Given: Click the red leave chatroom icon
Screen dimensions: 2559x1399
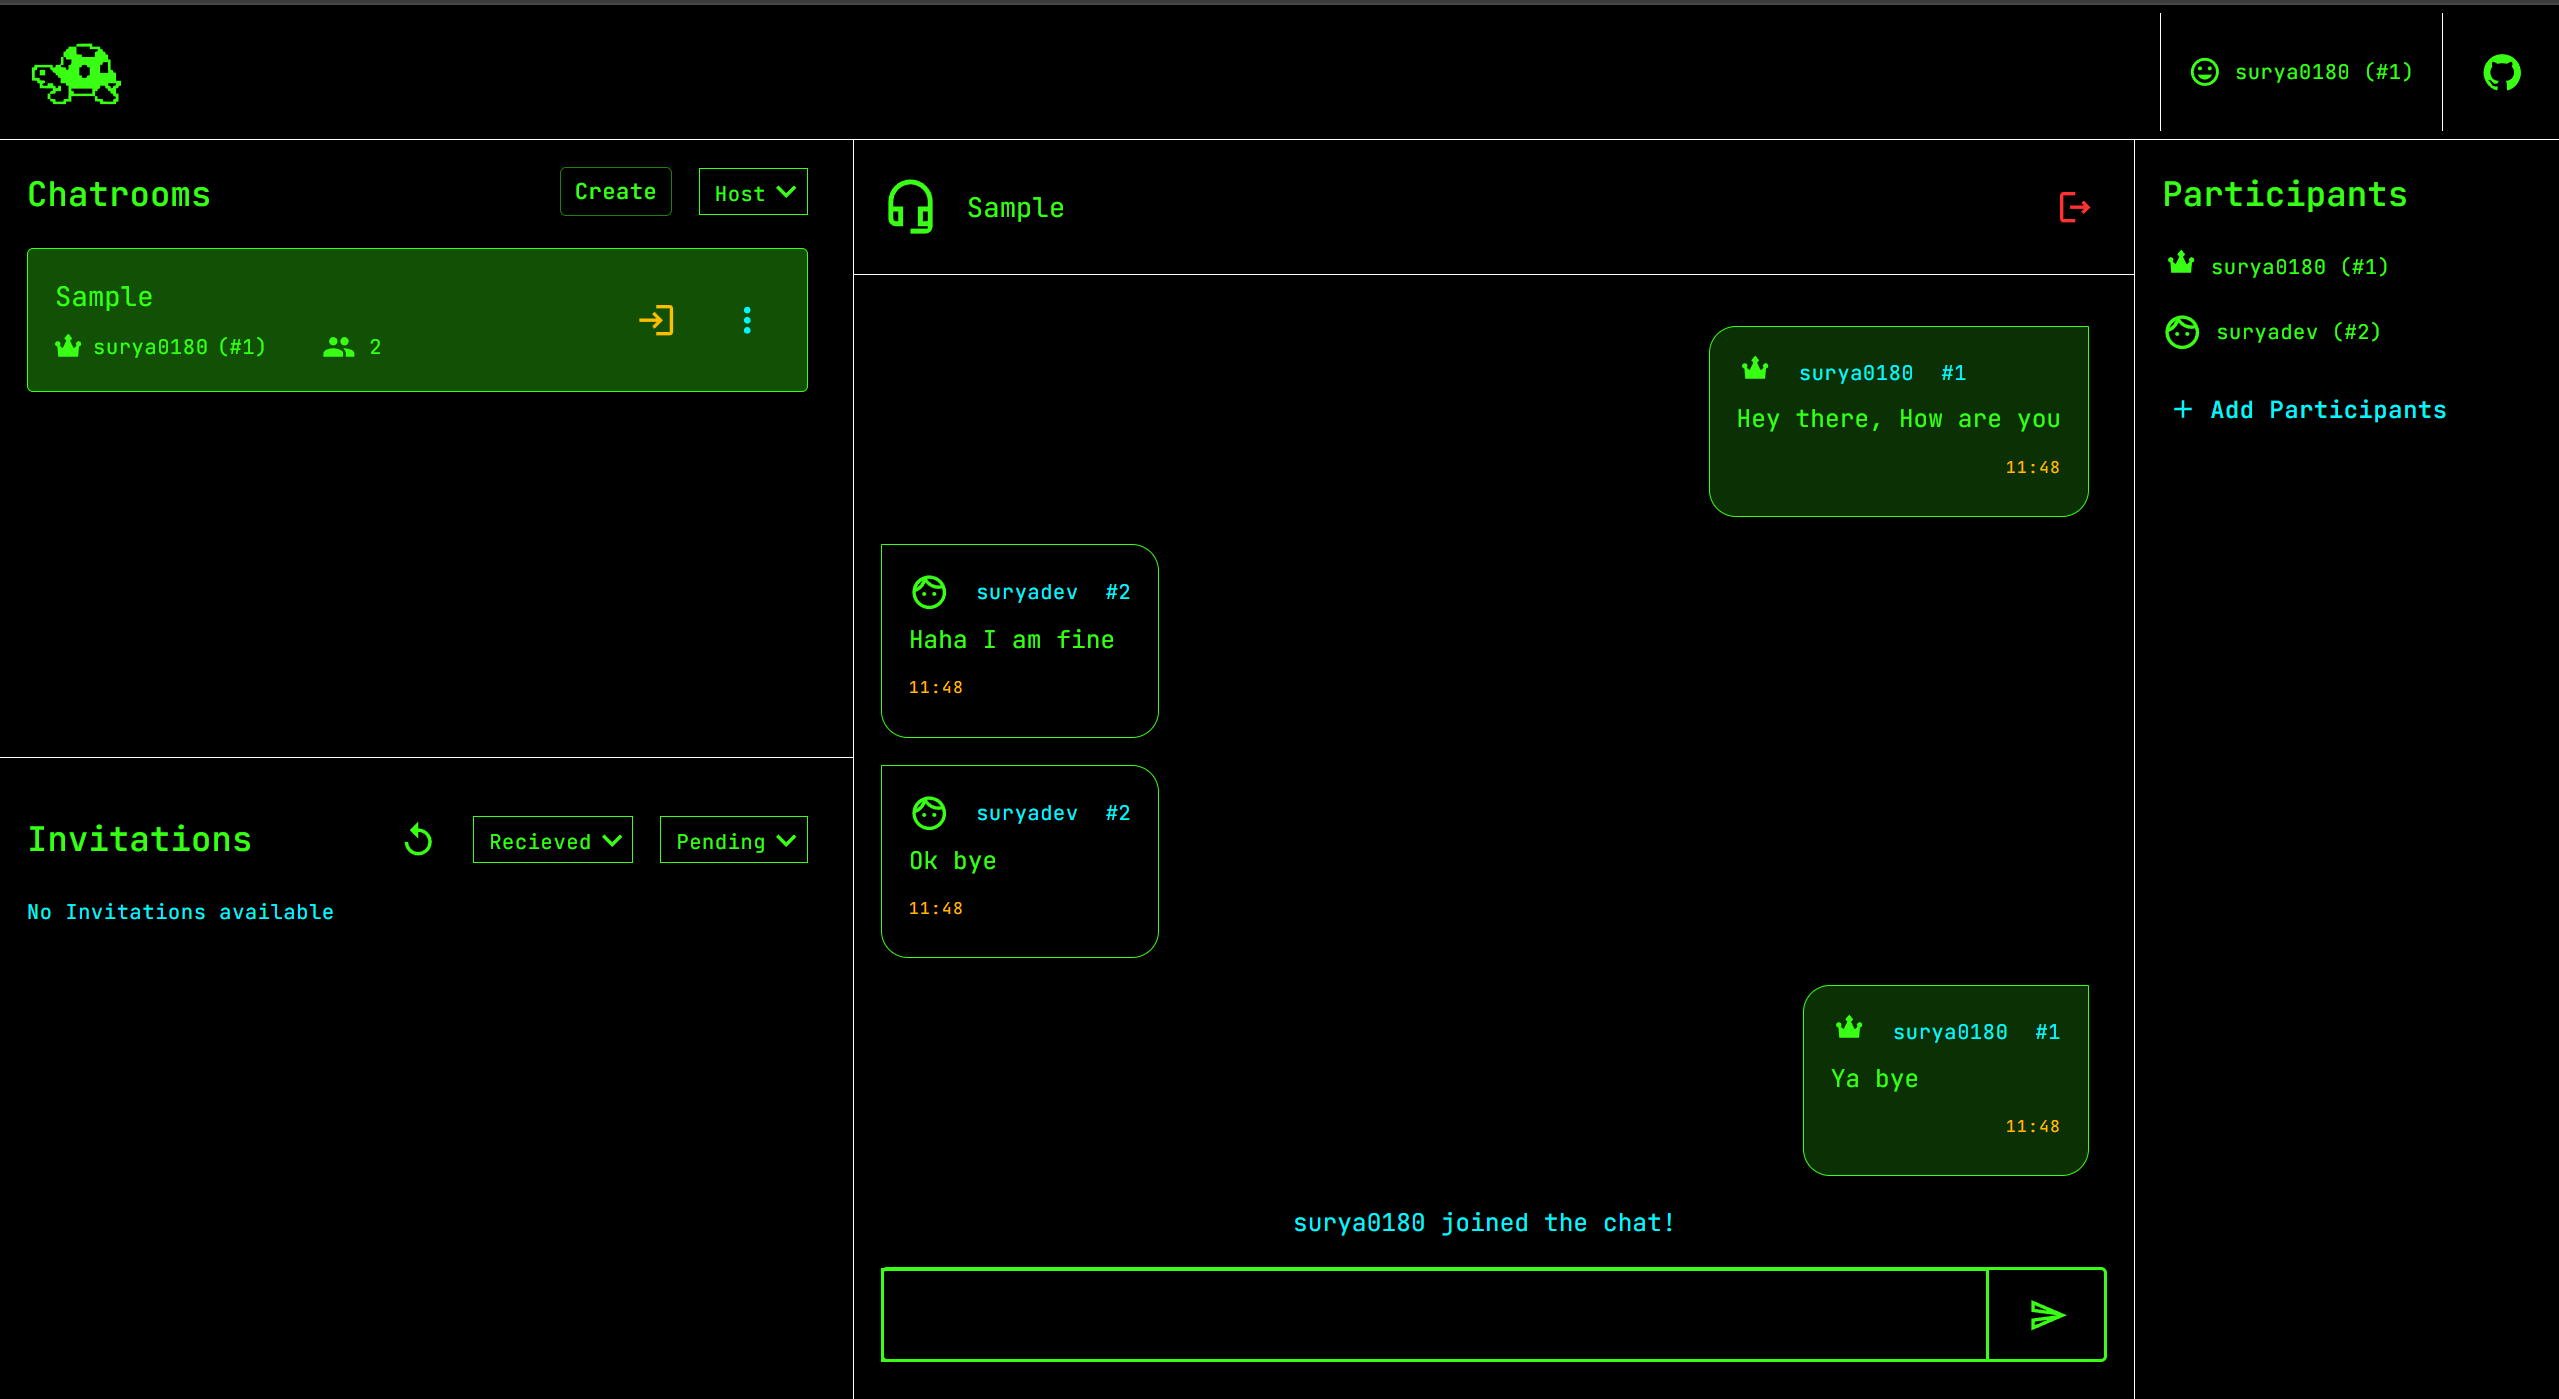Looking at the screenshot, I should tap(2074, 207).
